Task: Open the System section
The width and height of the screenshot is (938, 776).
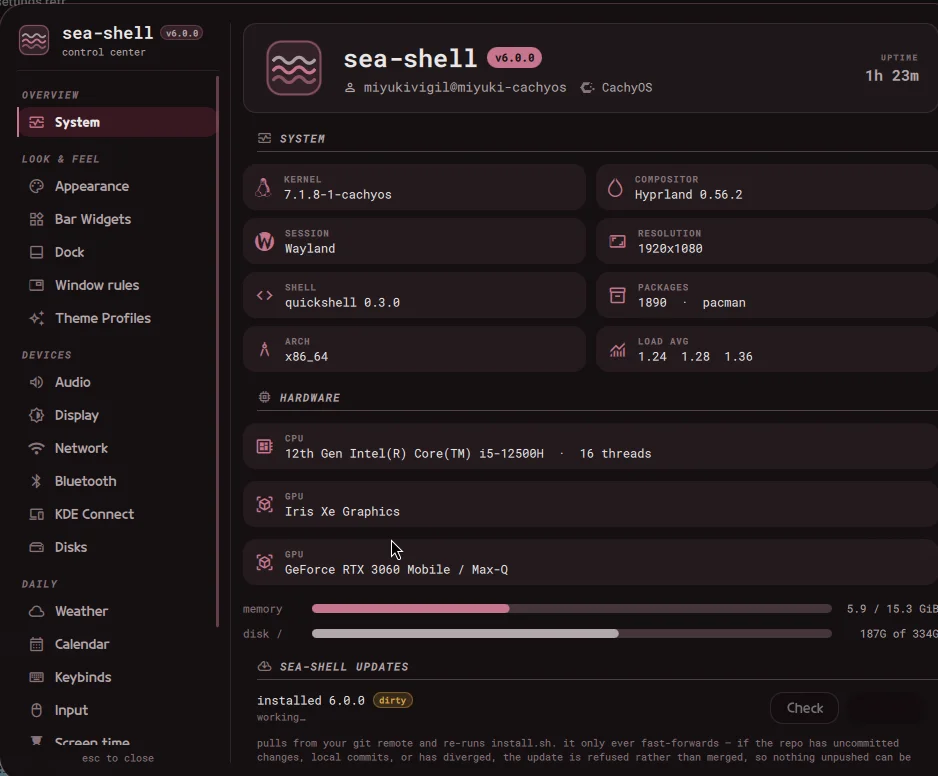Action: coord(117,122)
